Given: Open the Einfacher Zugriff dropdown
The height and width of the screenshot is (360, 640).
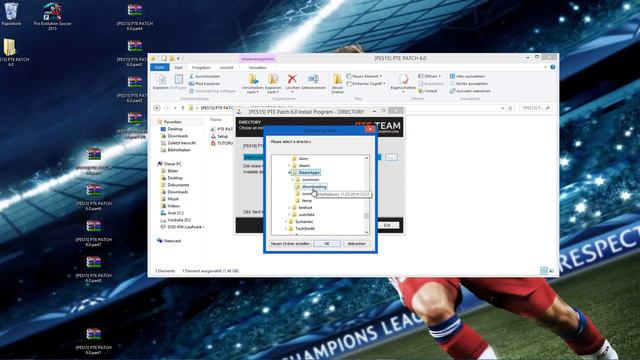Looking at the screenshot, I should pos(366,84).
